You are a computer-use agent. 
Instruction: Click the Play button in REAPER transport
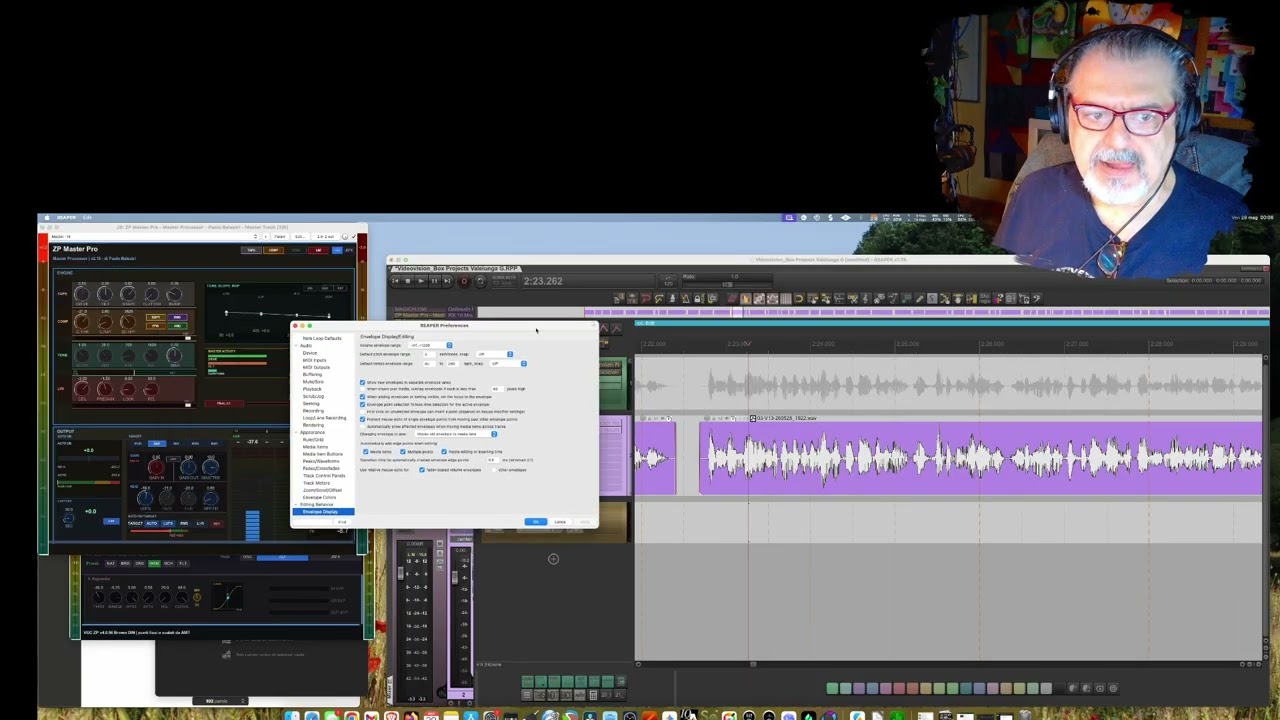[421, 281]
